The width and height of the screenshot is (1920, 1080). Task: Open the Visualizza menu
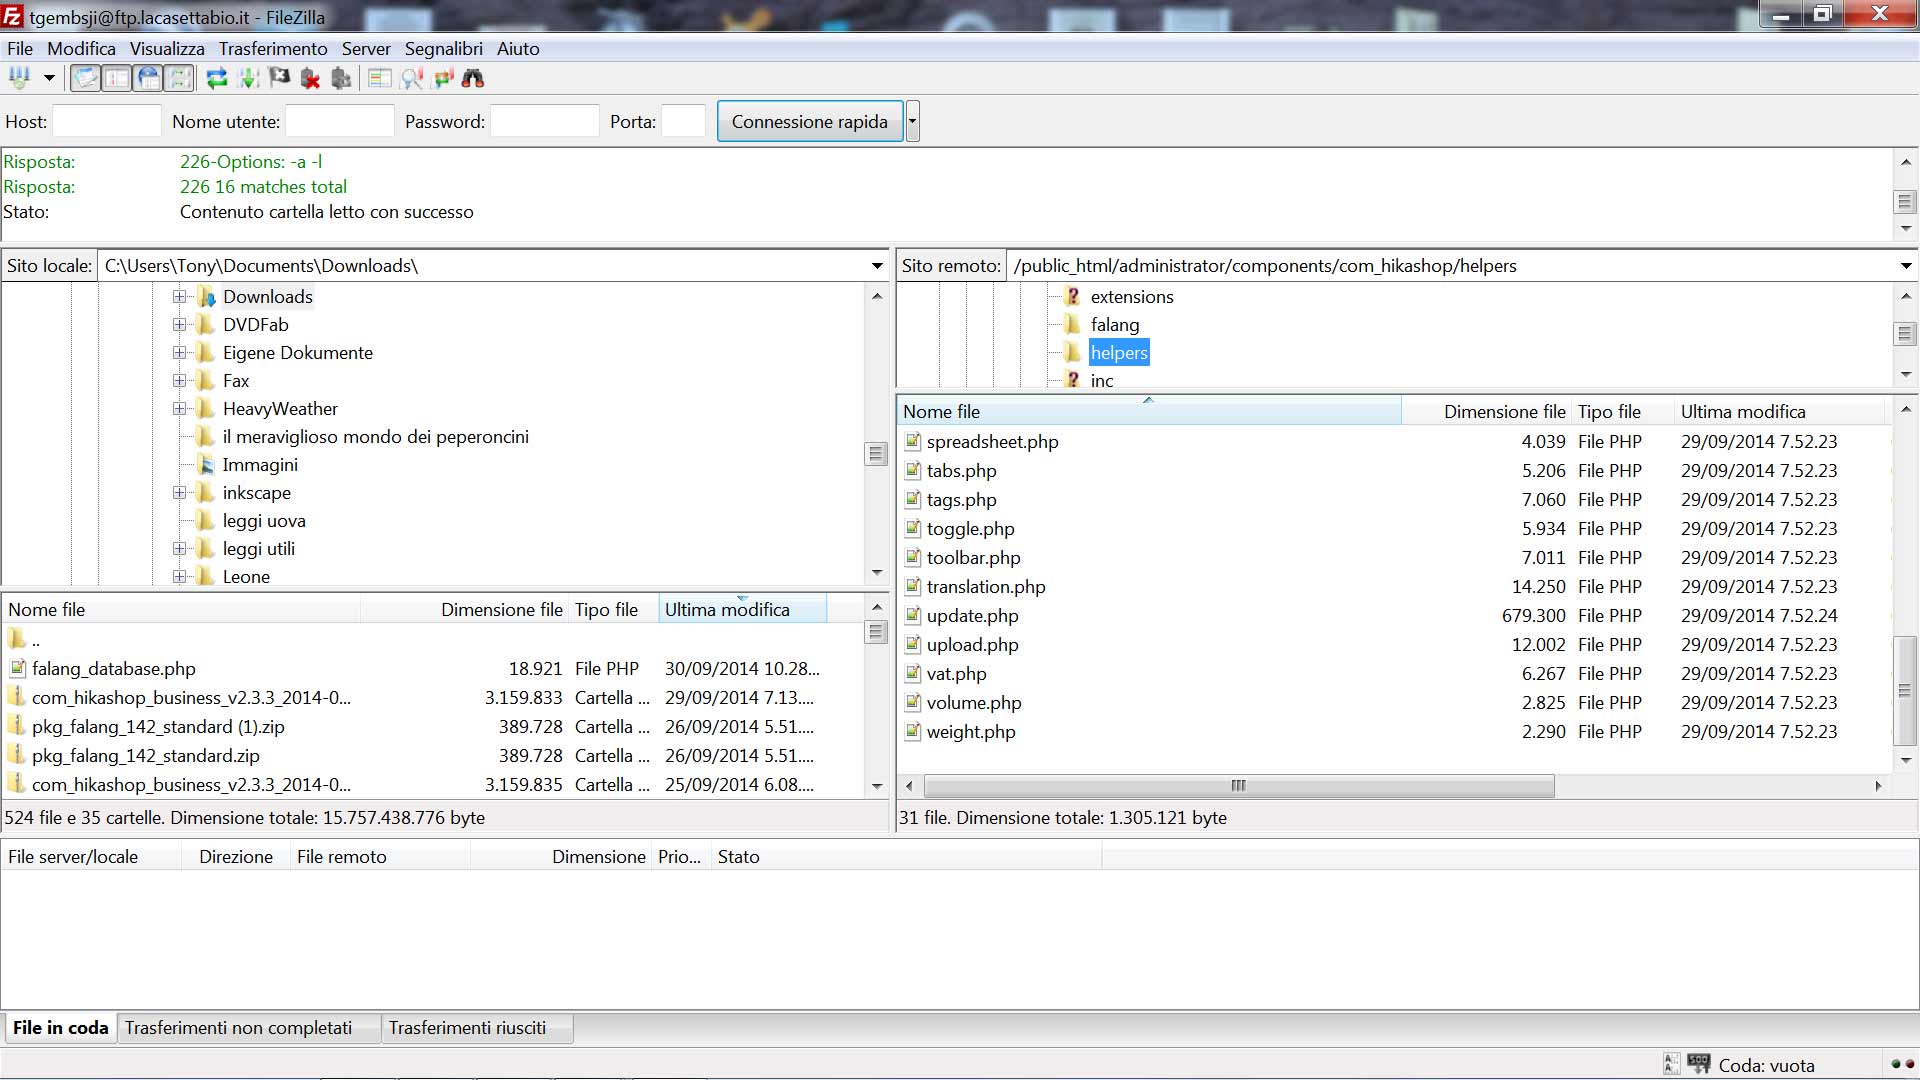167,48
